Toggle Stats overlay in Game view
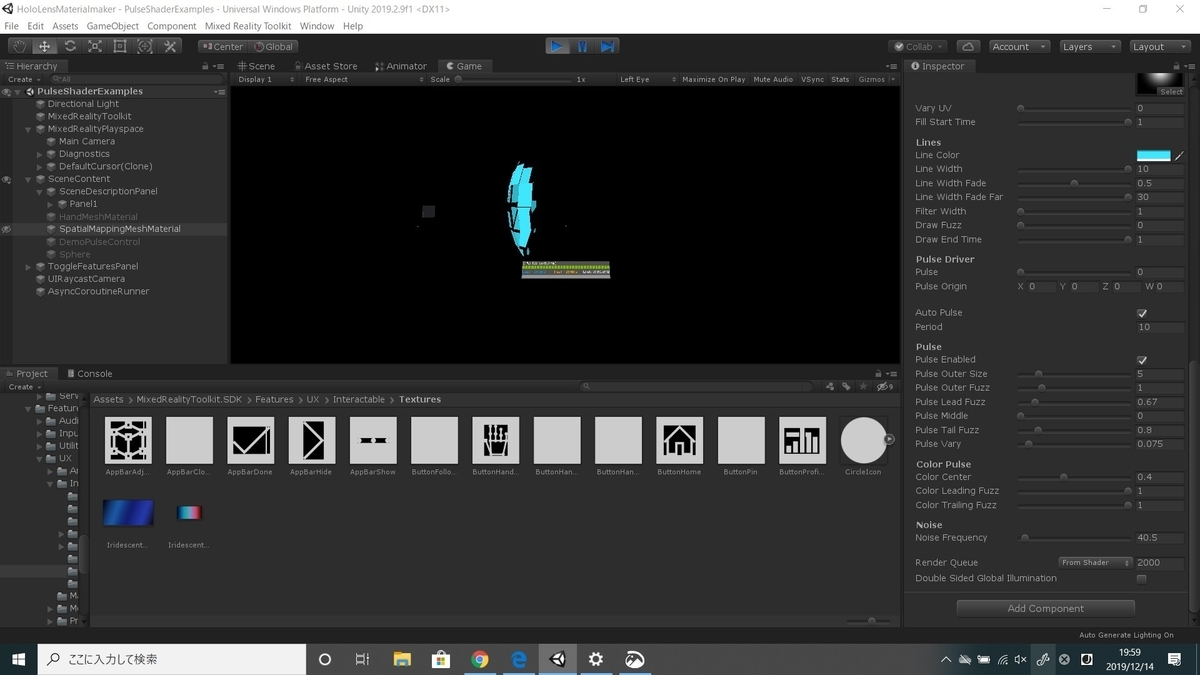Viewport: 1200px width, 675px height. pyautogui.click(x=840, y=79)
